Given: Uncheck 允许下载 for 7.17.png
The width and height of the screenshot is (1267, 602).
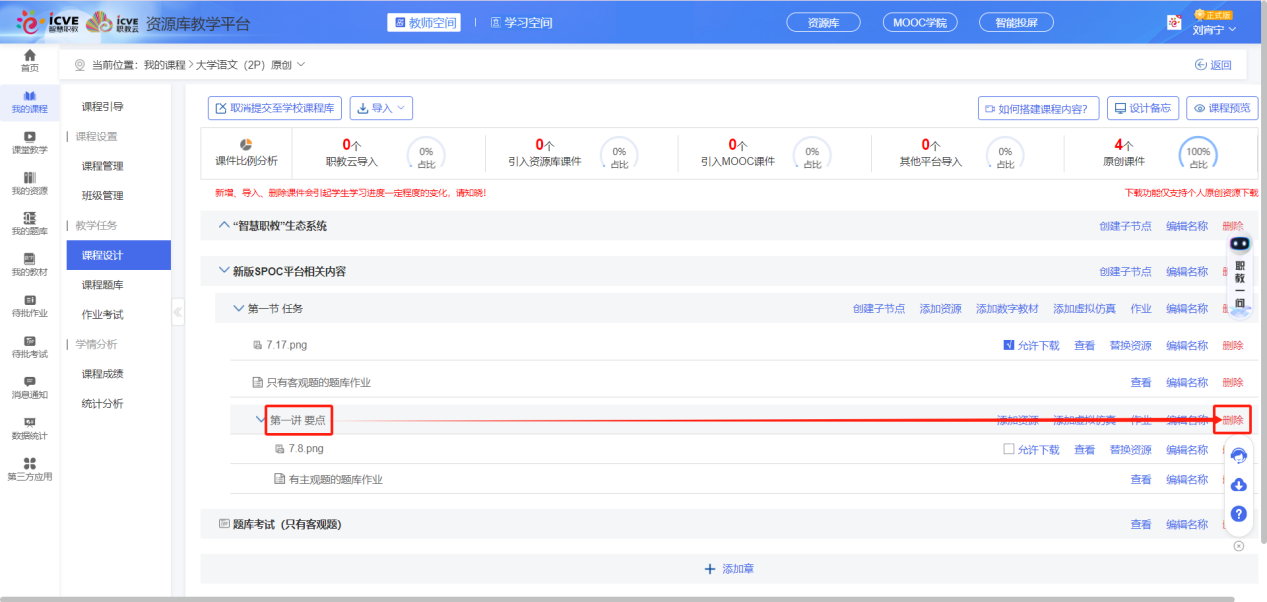Looking at the screenshot, I should [x=1009, y=346].
